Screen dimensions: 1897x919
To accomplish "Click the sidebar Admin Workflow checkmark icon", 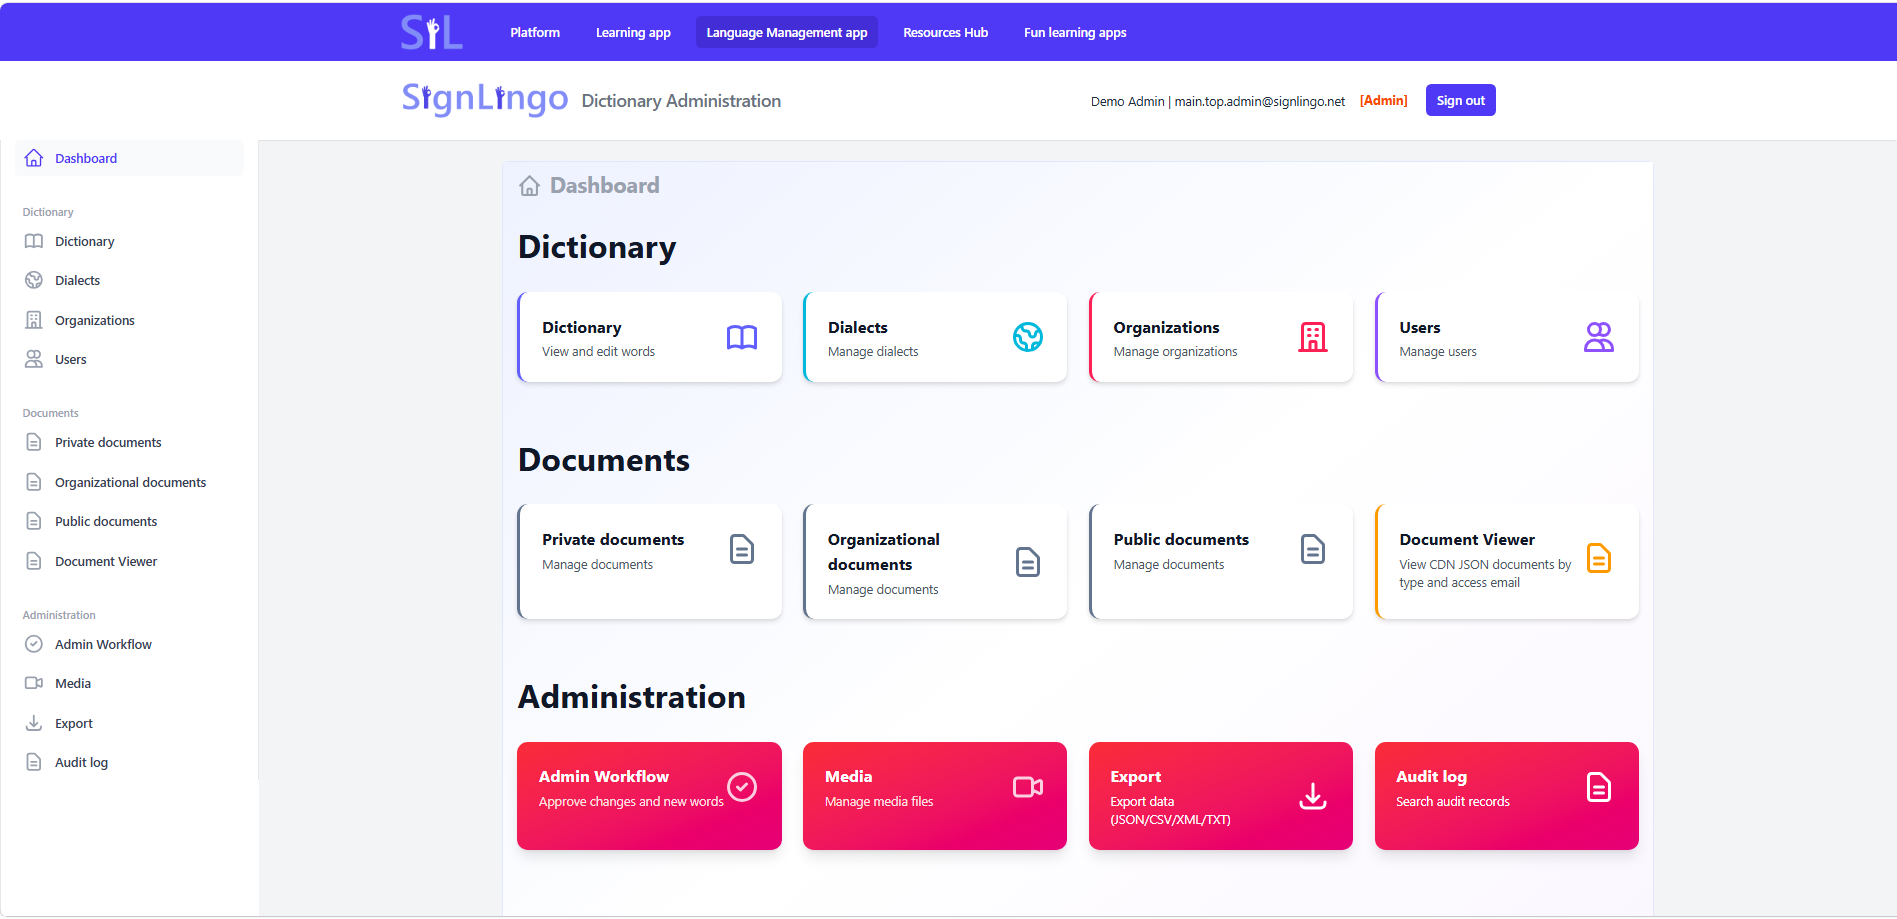I will [x=34, y=644].
